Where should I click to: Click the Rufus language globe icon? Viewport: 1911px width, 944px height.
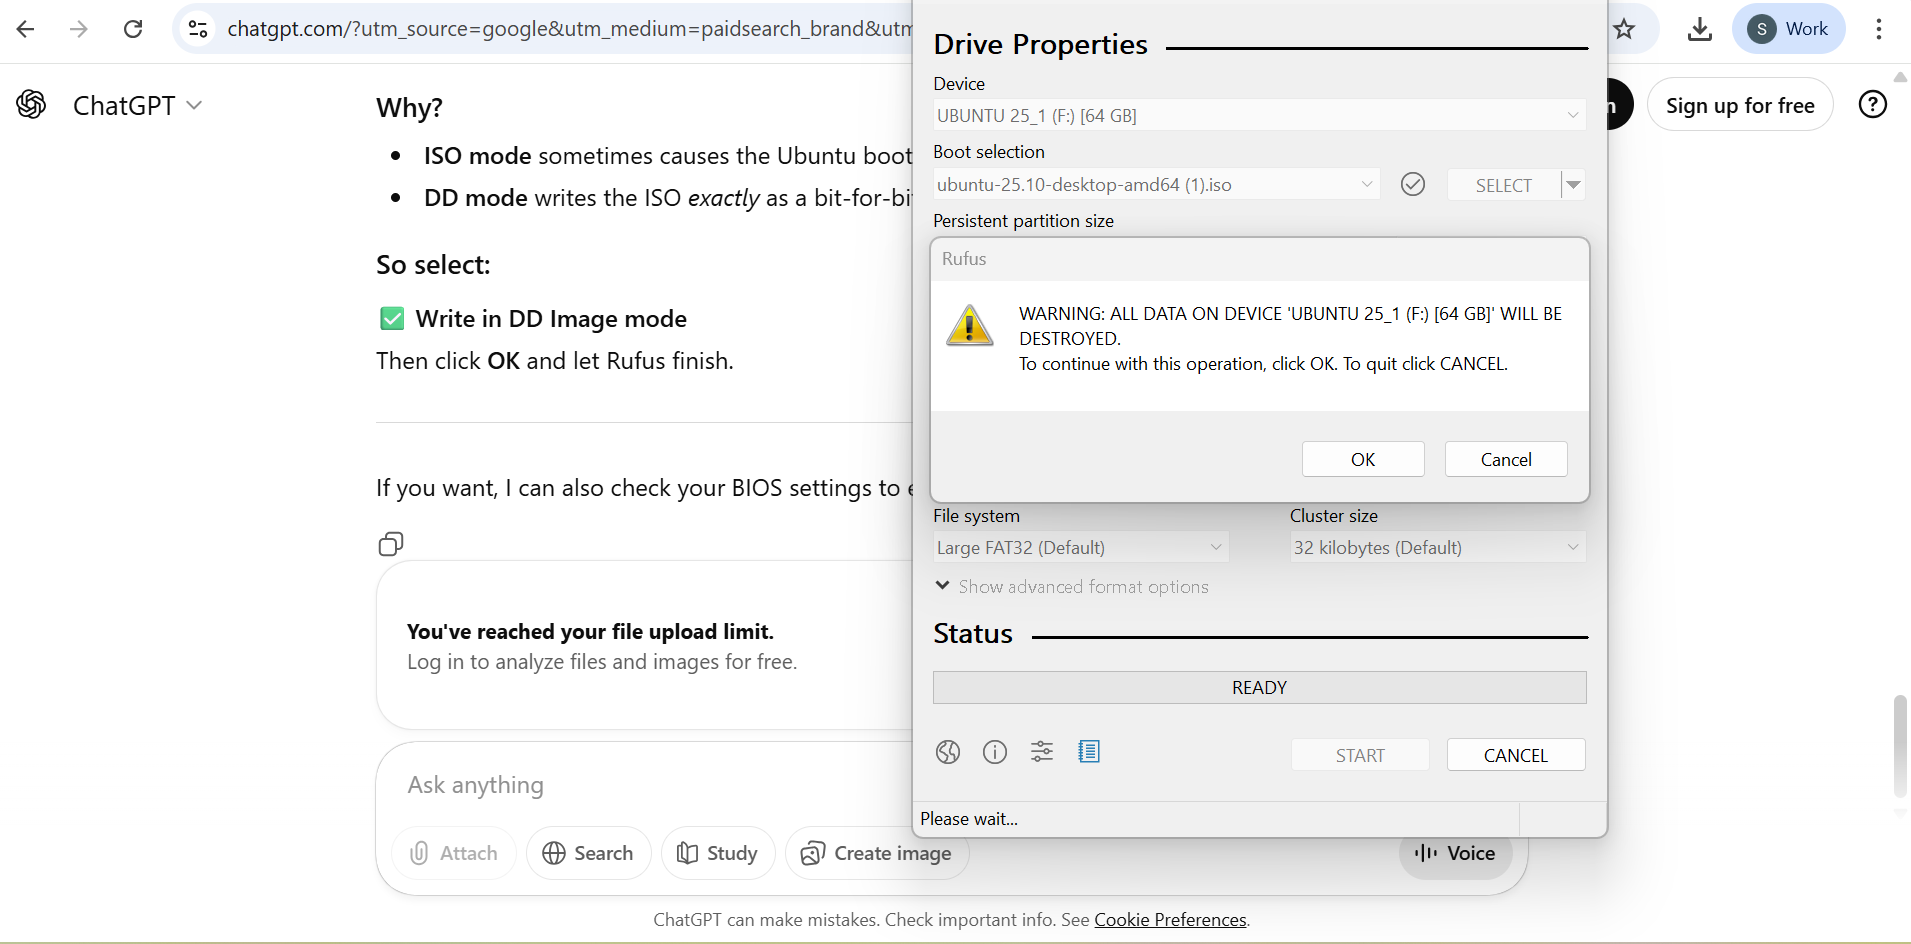point(948,752)
